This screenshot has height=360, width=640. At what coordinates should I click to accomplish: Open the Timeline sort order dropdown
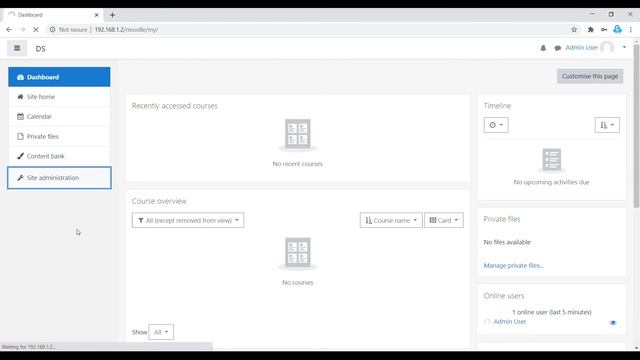click(607, 125)
